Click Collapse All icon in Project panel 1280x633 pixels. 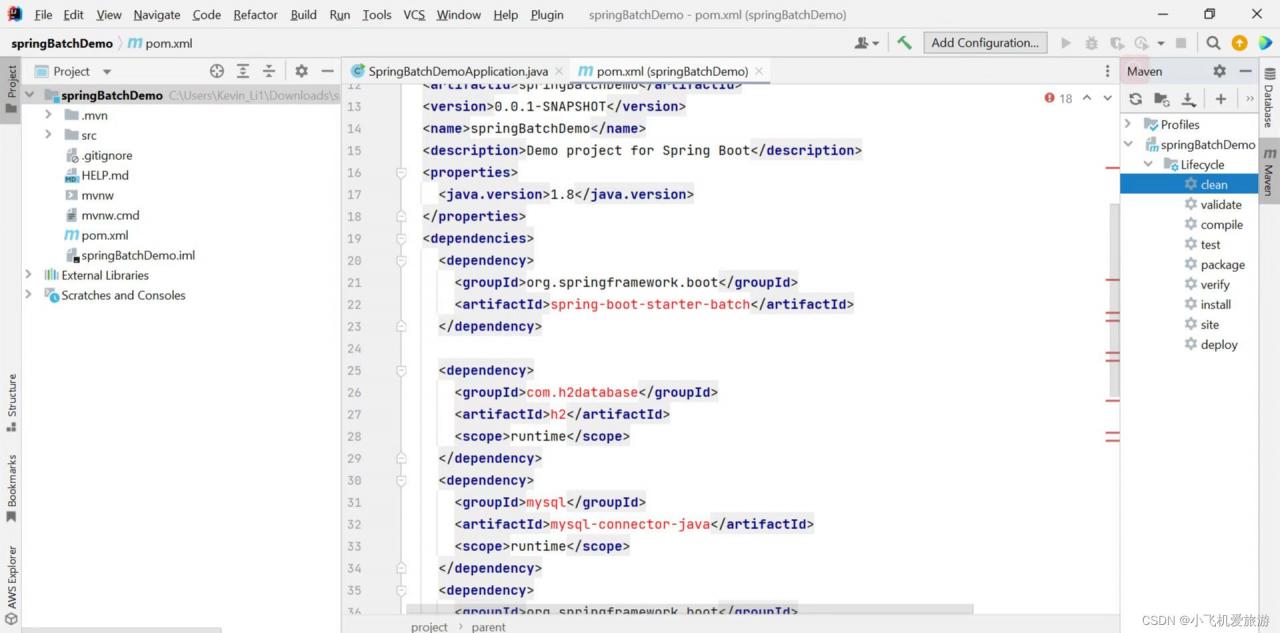point(269,71)
